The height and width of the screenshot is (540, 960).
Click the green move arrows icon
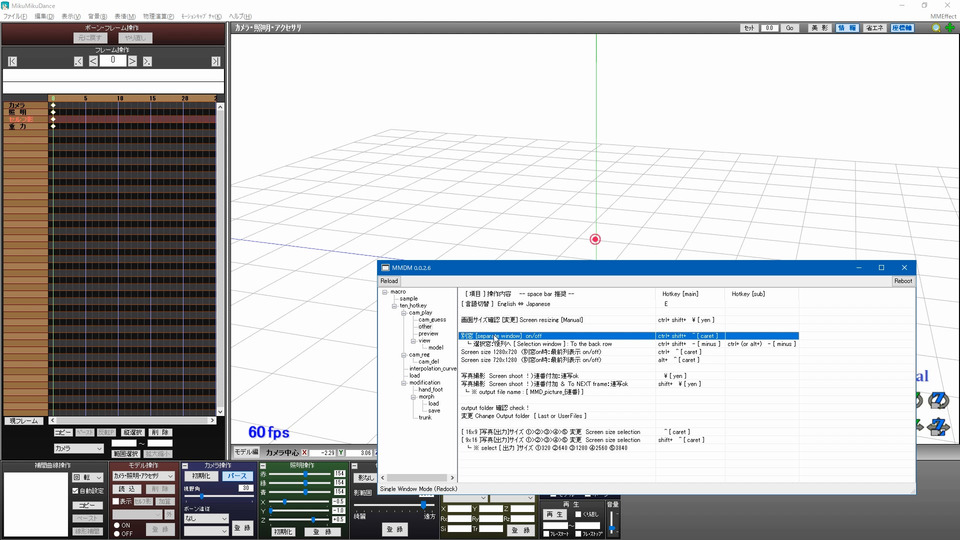(948, 28)
